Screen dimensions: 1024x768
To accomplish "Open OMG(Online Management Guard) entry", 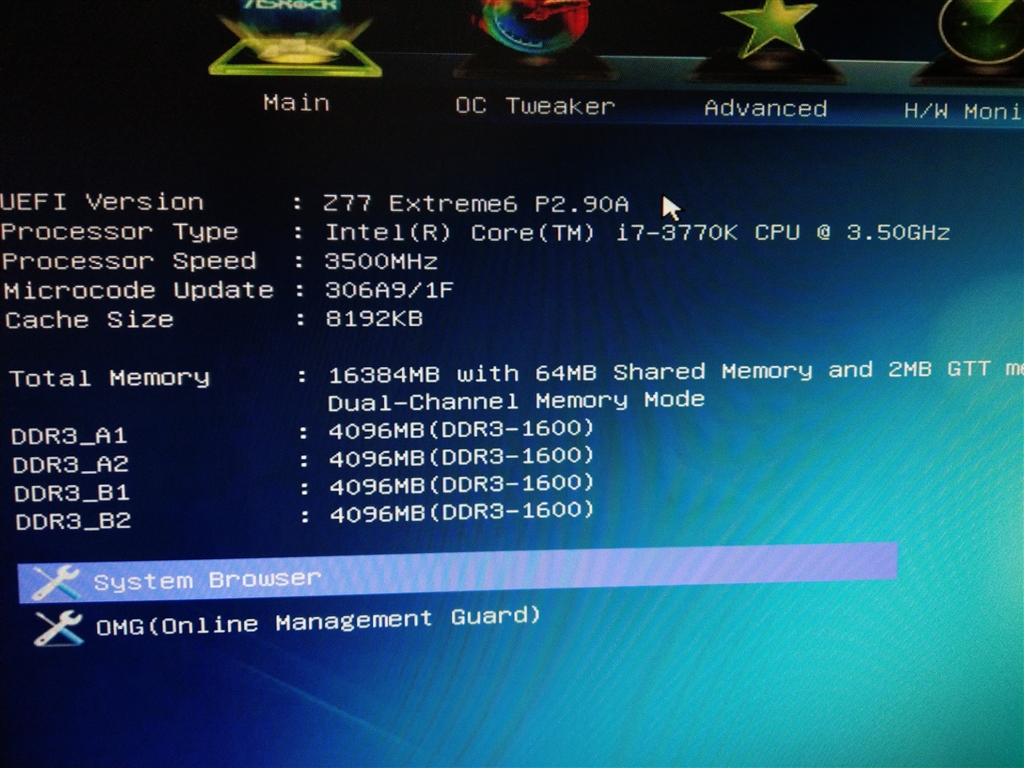I will [x=318, y=621].
